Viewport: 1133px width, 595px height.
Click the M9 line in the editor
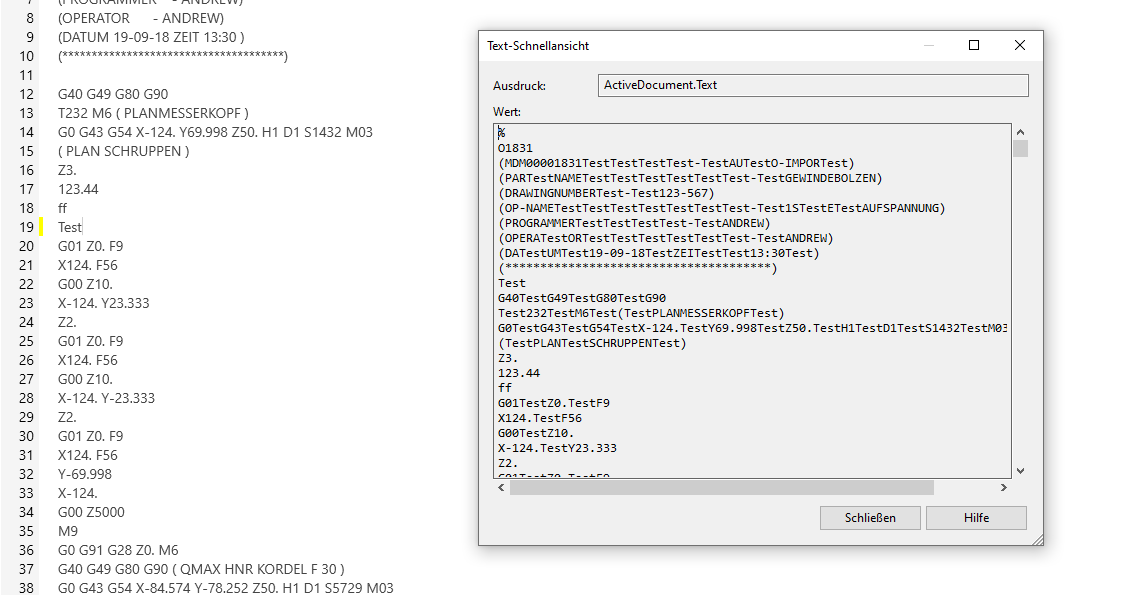point(68,531)
